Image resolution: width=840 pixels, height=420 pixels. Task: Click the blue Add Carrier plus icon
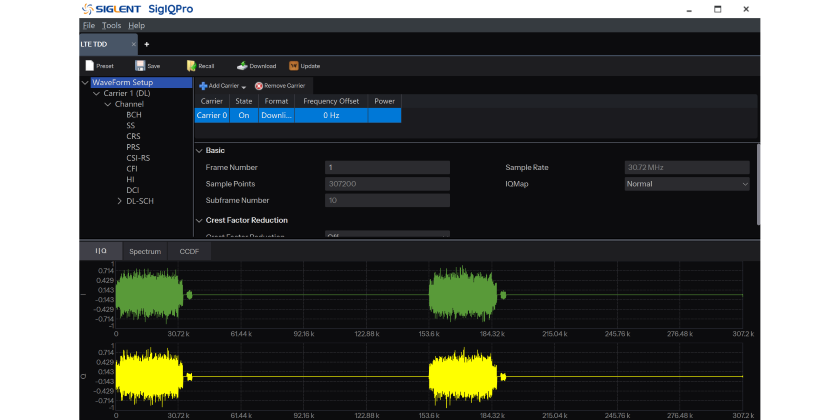click(202, 86)
